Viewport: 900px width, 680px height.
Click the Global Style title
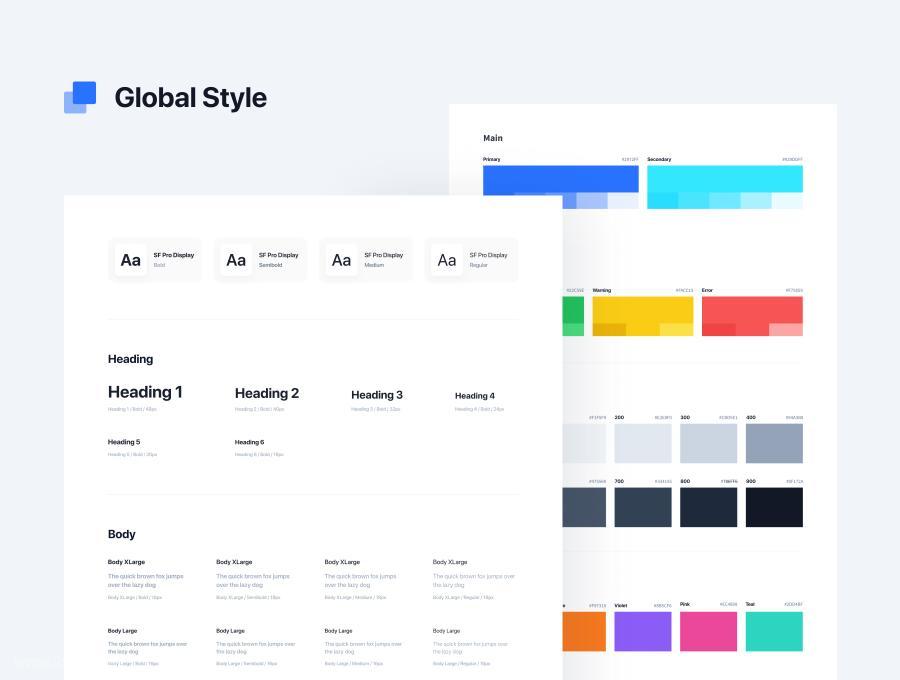tap(191, 98)
